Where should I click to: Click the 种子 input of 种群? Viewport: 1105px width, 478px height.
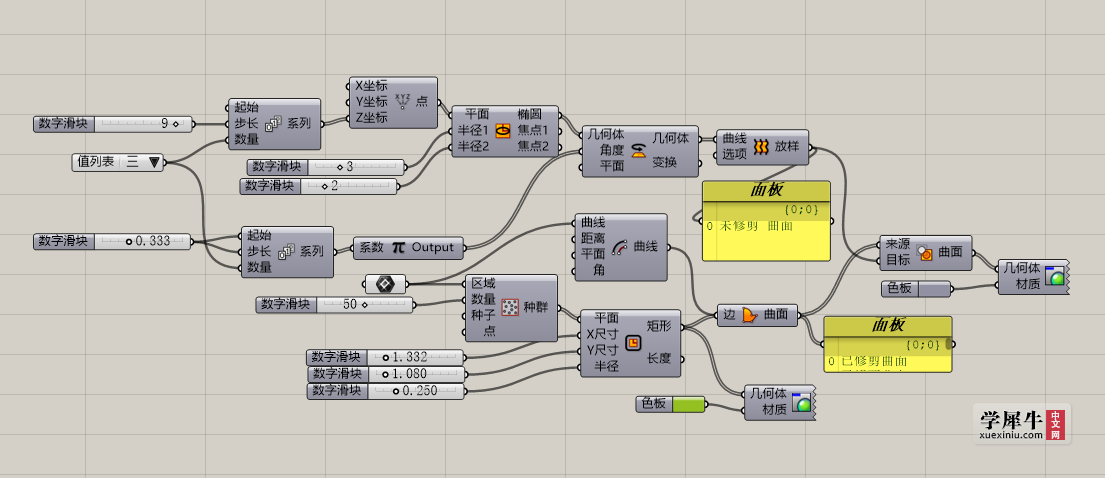[483, 314]
